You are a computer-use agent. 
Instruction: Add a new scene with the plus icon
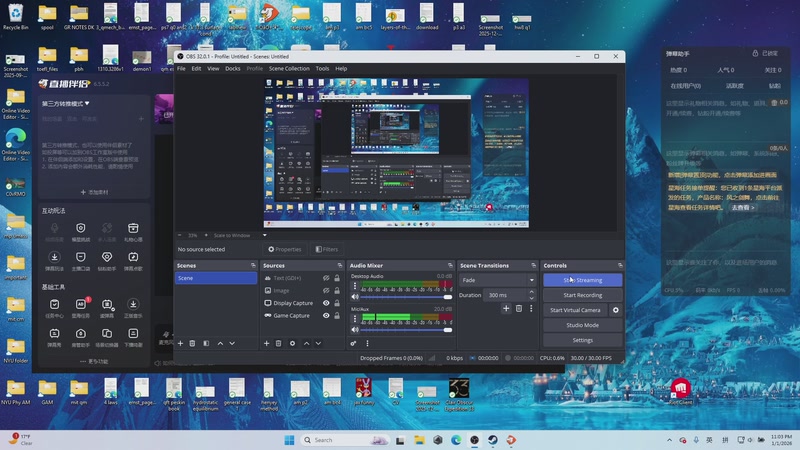click(180, 343)
